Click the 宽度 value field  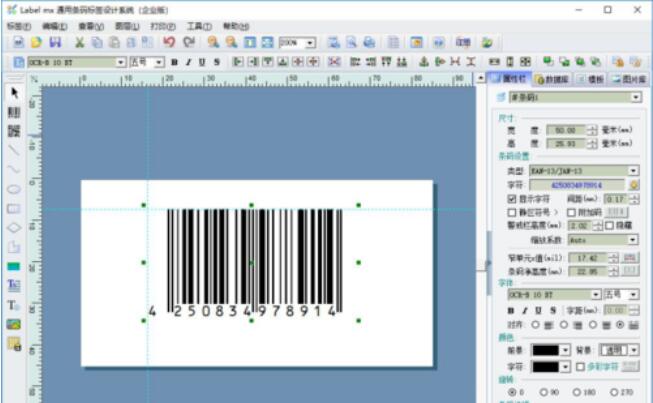(566, 130)
